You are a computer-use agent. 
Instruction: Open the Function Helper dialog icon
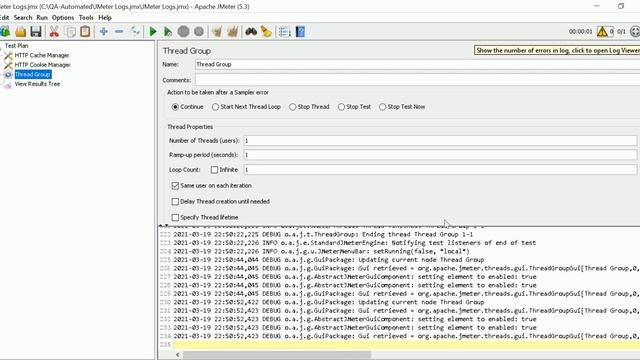tap(284, 31)
